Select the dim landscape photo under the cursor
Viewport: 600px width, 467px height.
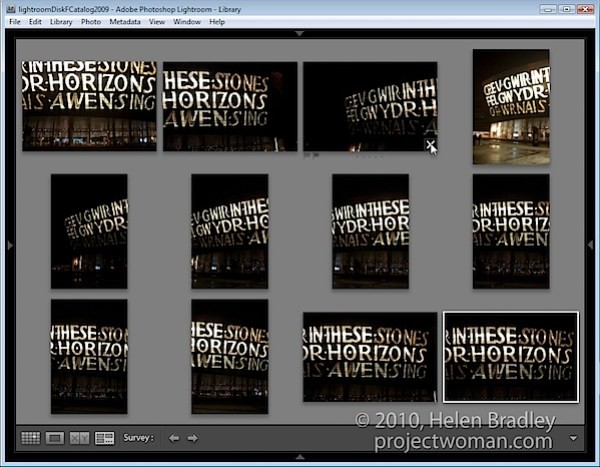[x=370, y=106]
